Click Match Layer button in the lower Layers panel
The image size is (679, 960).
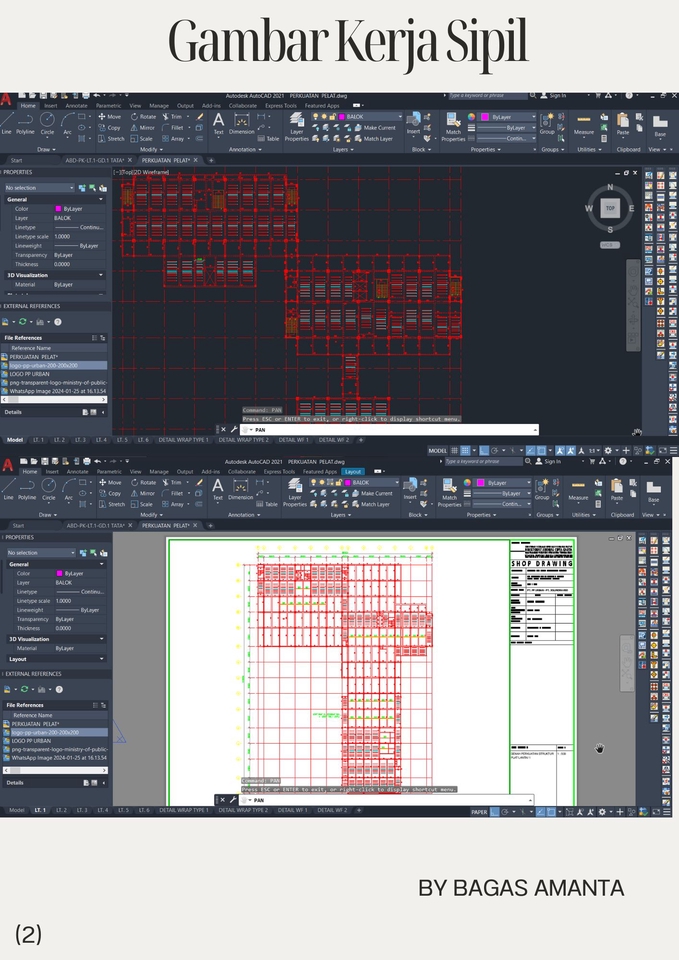click(x=375, y=504)
